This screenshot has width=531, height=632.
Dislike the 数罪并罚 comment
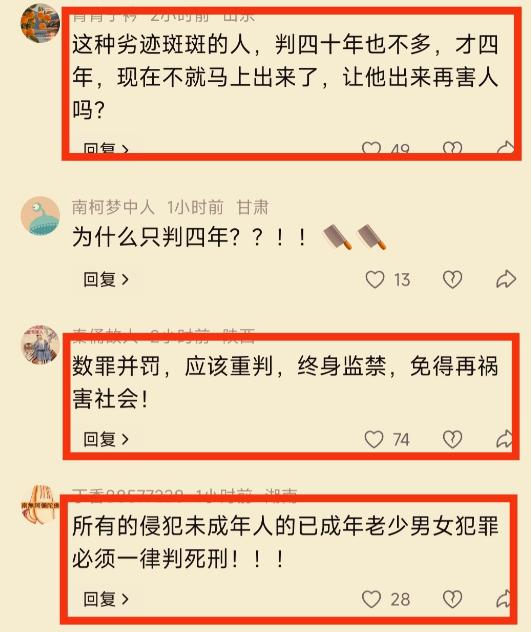click(x=452, y=439)
